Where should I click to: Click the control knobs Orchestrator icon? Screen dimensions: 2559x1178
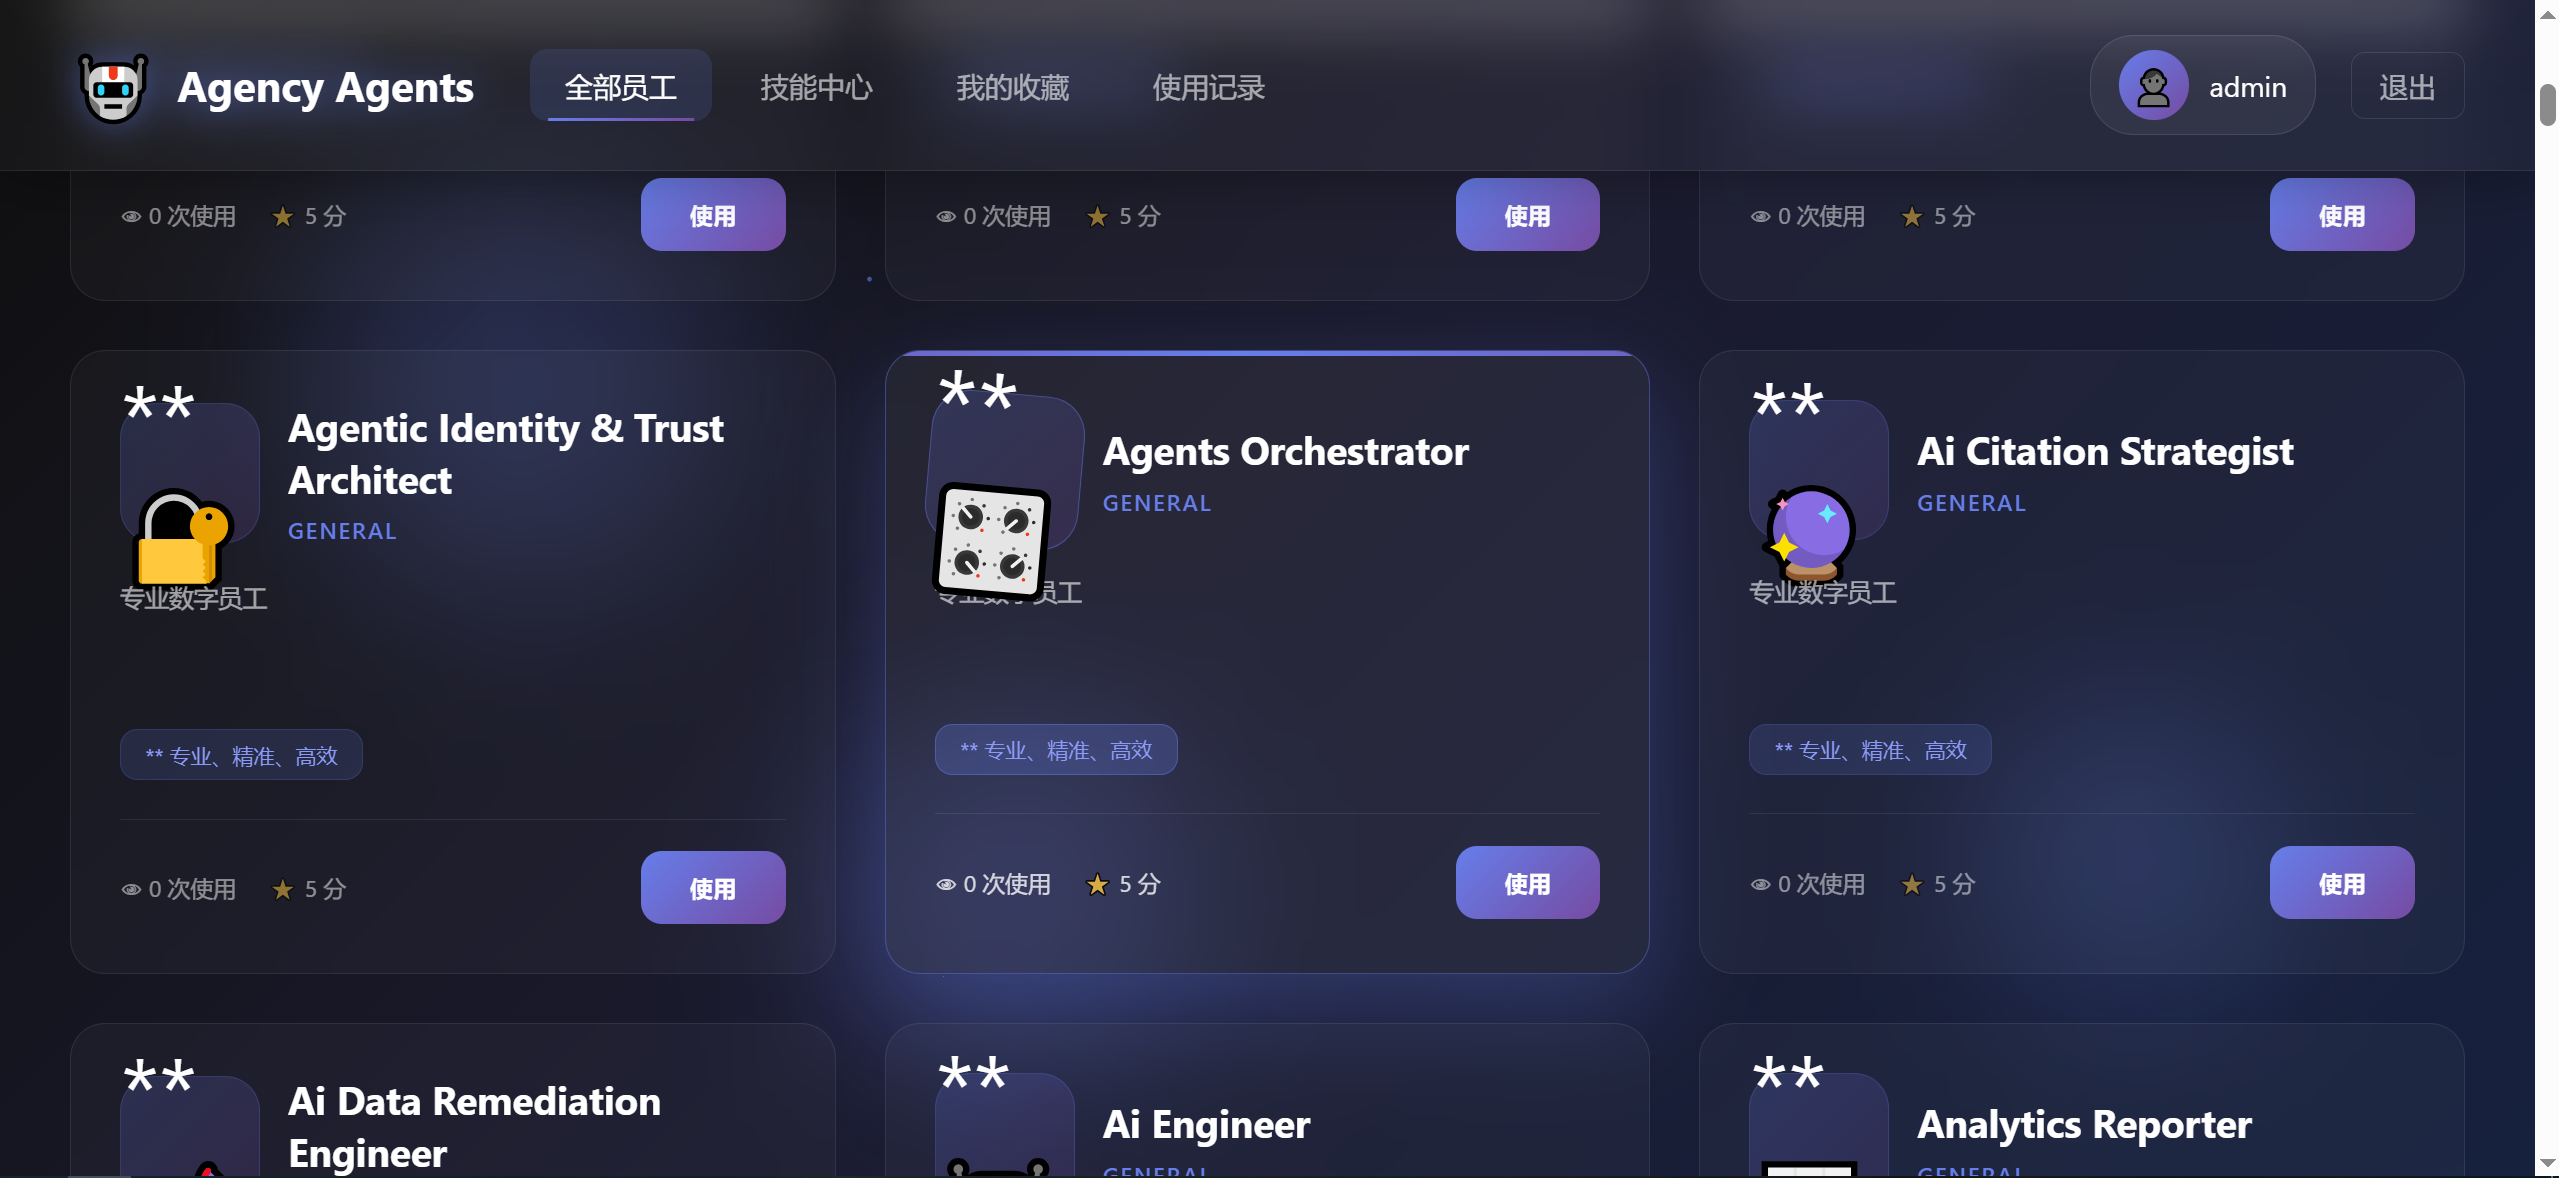(x=991, y=541)
